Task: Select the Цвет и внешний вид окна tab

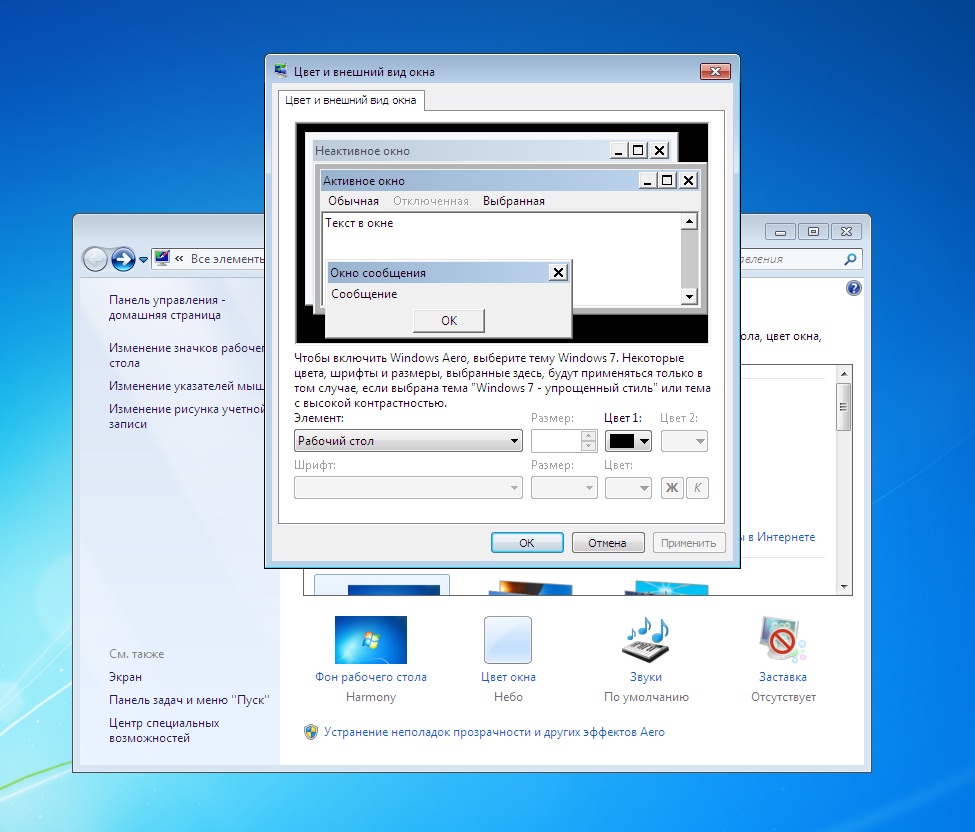Action: click(x=351, y=100)
